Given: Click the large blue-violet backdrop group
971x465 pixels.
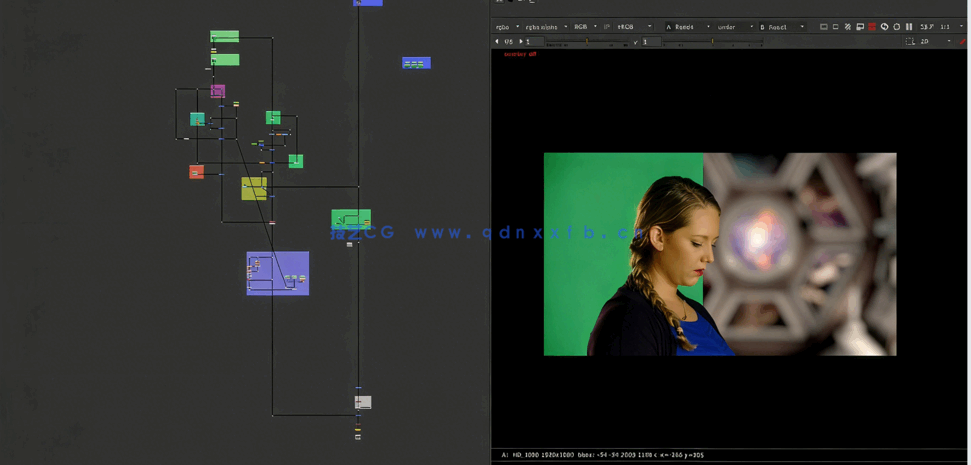Looking at the screenshot, I should 278,273.
